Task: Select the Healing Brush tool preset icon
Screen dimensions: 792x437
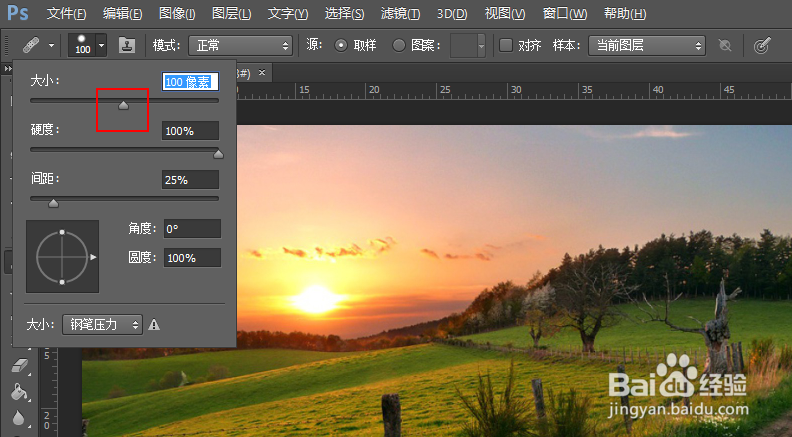Action: tap(31, 45)
